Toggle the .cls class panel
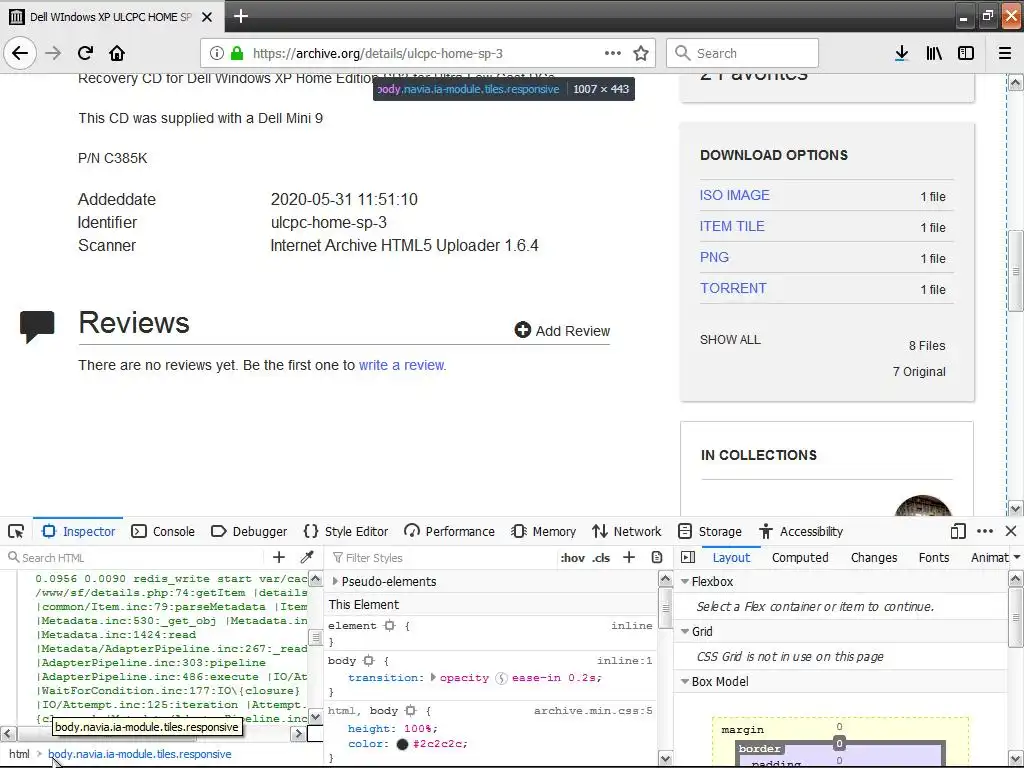 point(601,558)
